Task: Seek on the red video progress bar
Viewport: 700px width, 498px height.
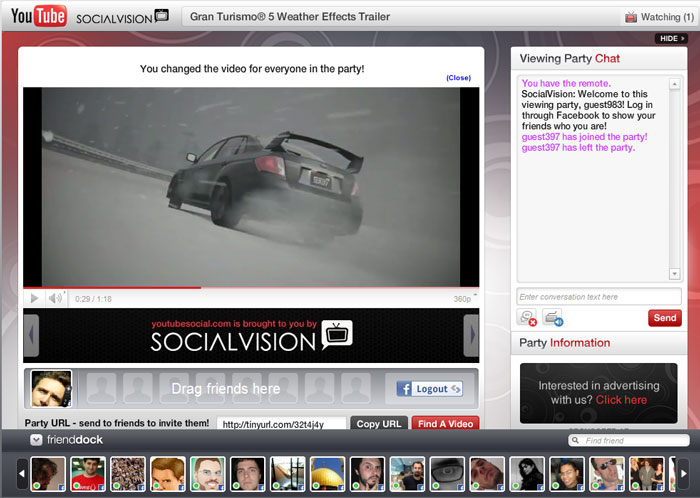Action: click(251, 287)
